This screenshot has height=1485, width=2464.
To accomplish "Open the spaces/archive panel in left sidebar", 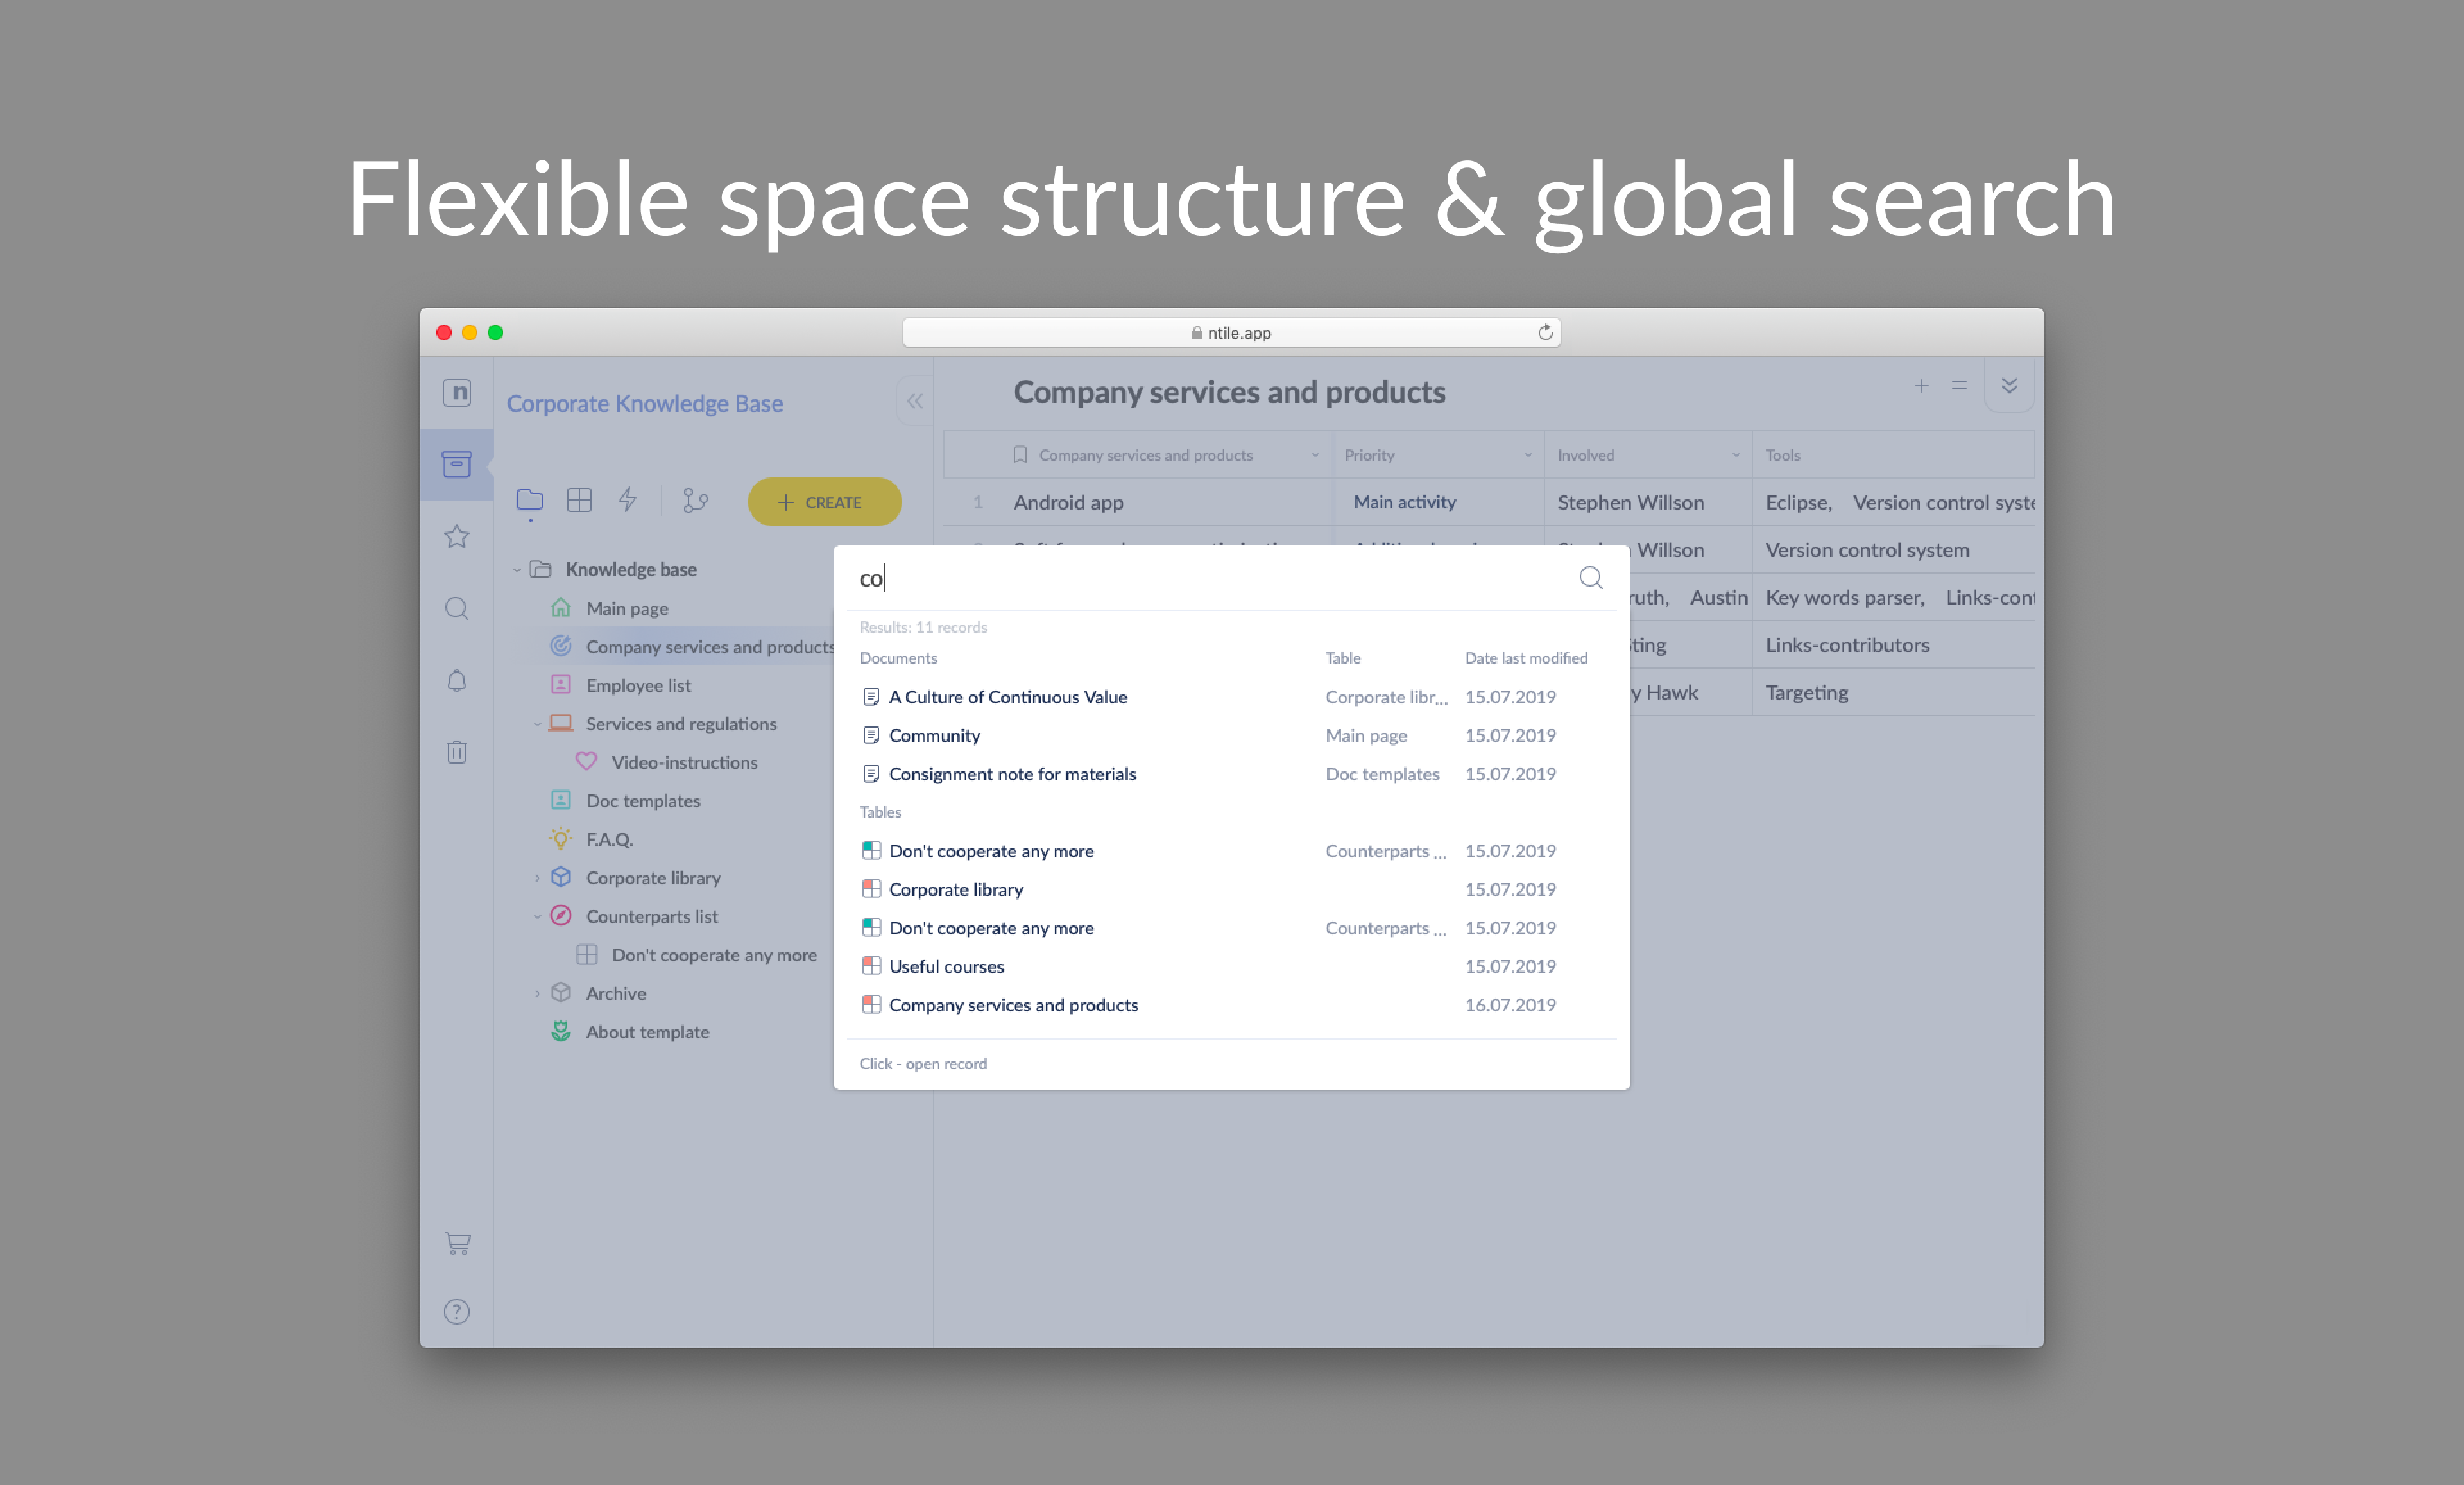I will point(457,463).
